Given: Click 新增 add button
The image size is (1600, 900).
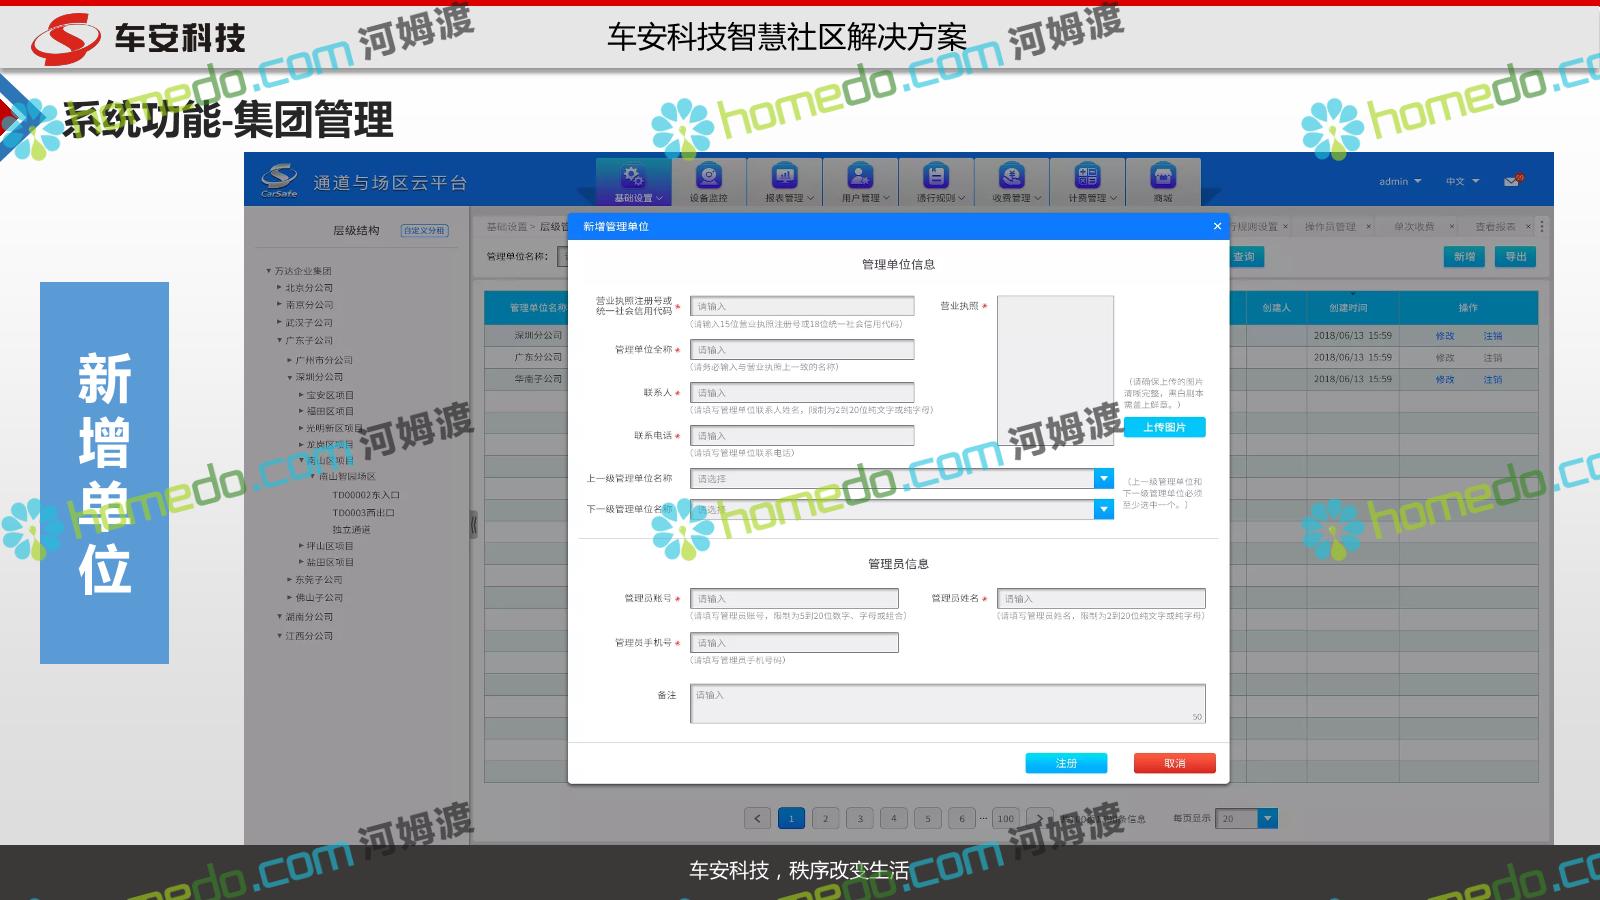Looking at the screenshot, I should (x=1464, y=257).
